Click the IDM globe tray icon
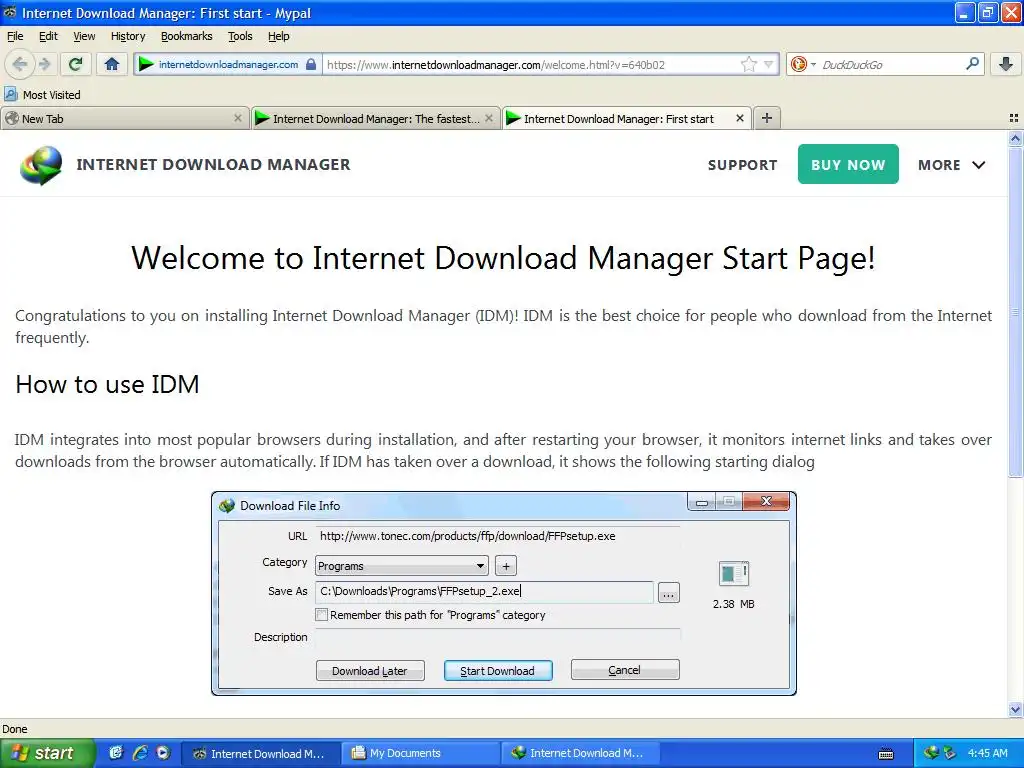This screenshot has width=1024, height=768. pyautogui.click(x=931, y=753)
